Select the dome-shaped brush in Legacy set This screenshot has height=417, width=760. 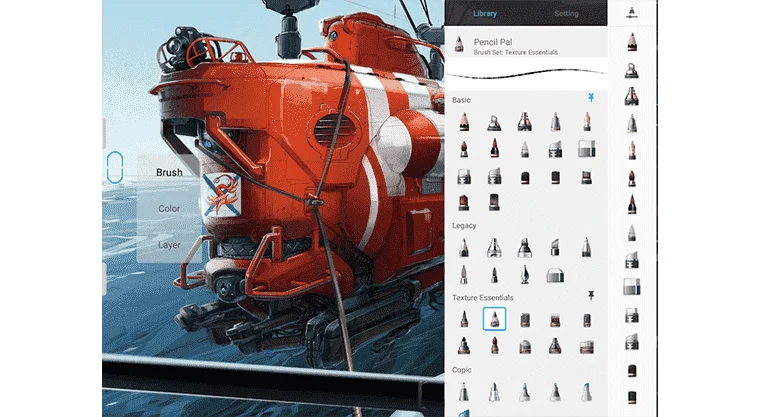tap(555, 275)
